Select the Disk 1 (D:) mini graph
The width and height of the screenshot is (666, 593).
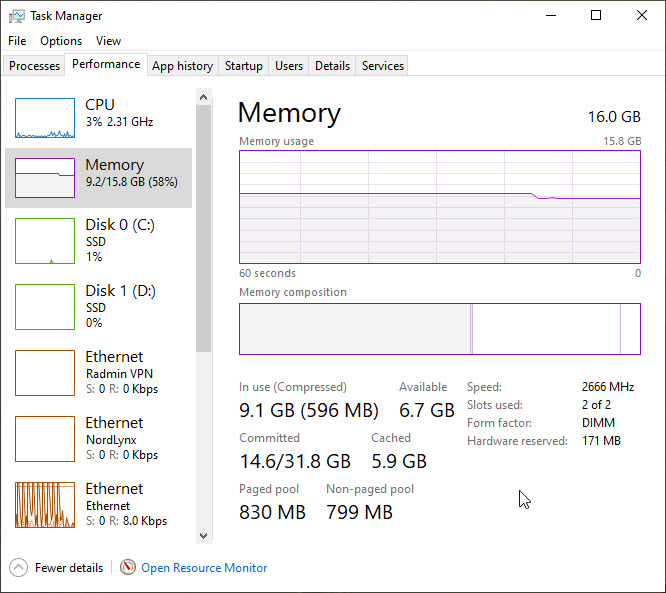[x=45, y=307]
